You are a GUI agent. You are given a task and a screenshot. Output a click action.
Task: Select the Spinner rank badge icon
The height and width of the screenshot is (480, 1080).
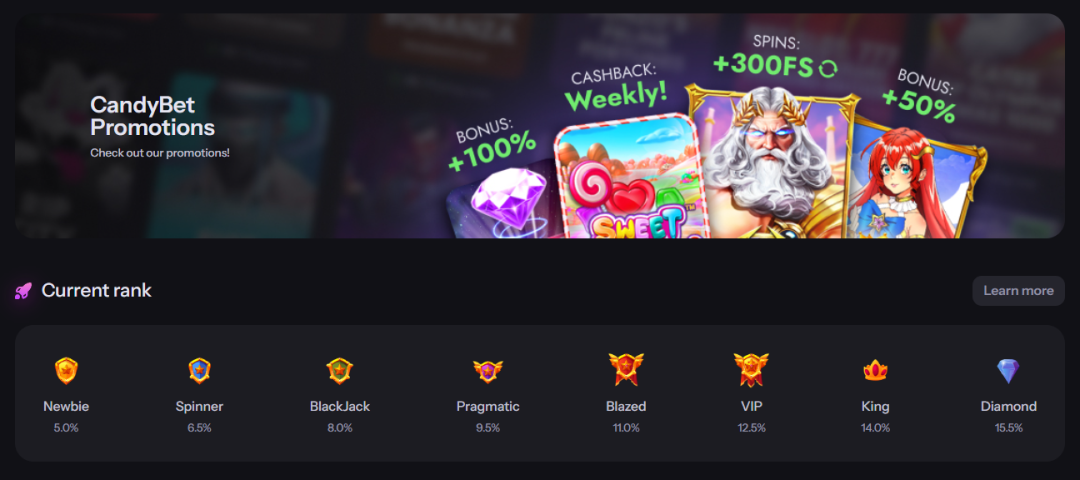tap(199, 371)
